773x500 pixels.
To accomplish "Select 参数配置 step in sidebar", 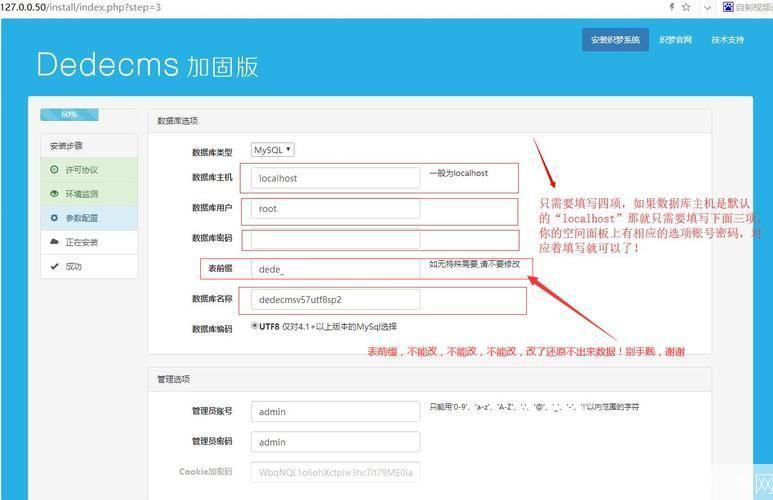I will point(89,218).
